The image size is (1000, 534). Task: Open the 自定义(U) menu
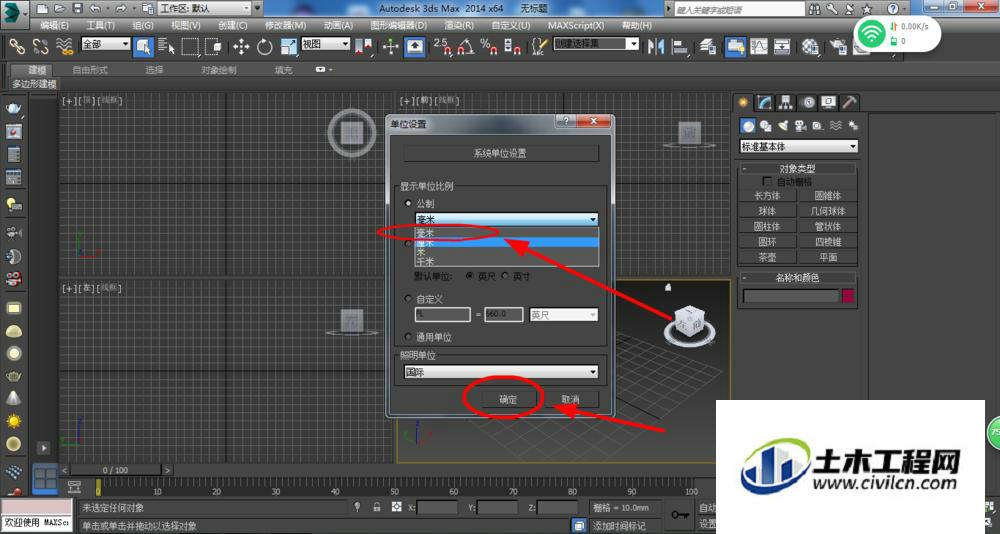pyautogui.click(x=510, y=26)
